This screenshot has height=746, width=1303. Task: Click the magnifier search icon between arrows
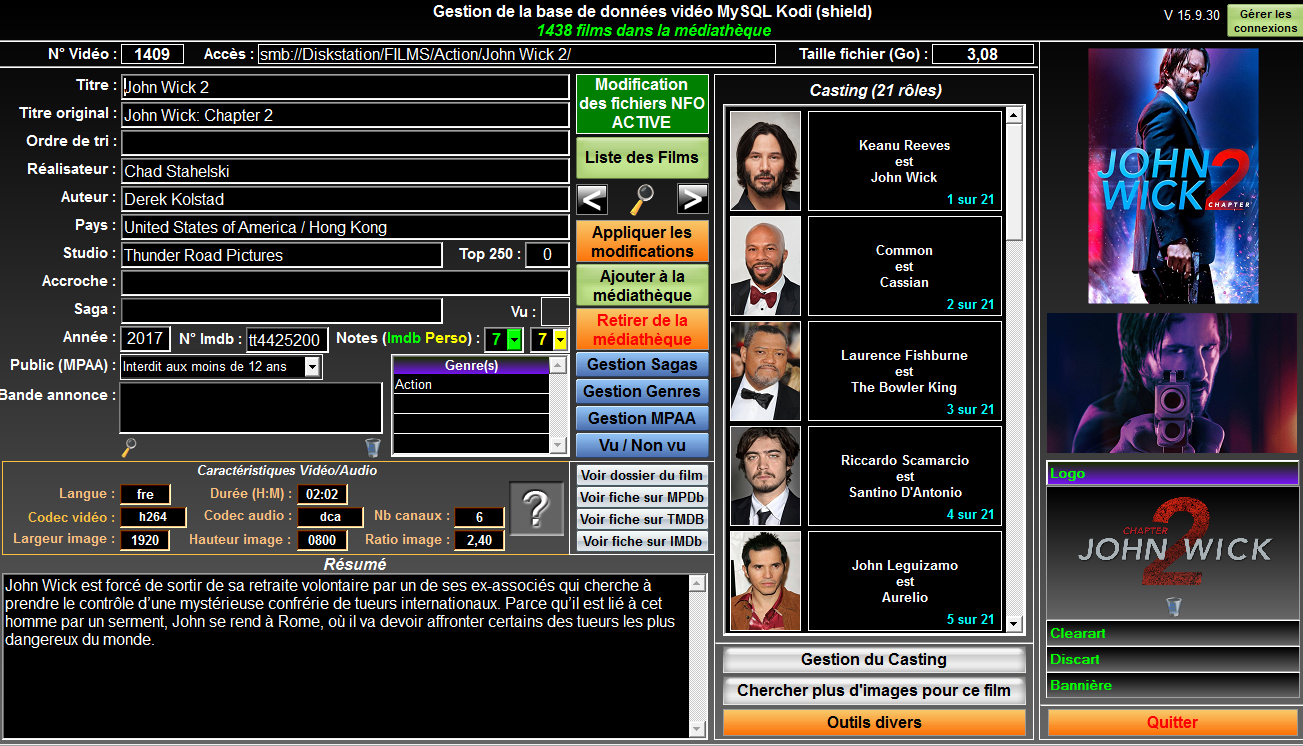(642, 199)
